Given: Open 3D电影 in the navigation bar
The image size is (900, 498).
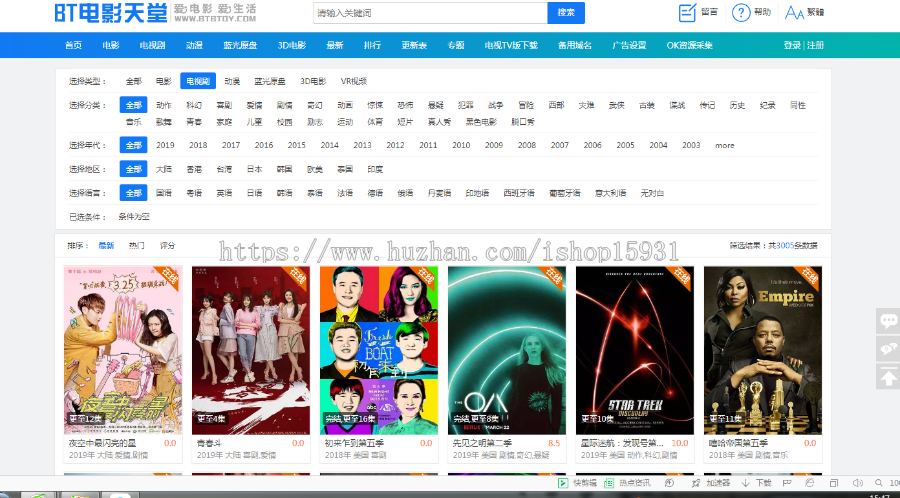Looking at the screenshot, I should tap(292, 45).
